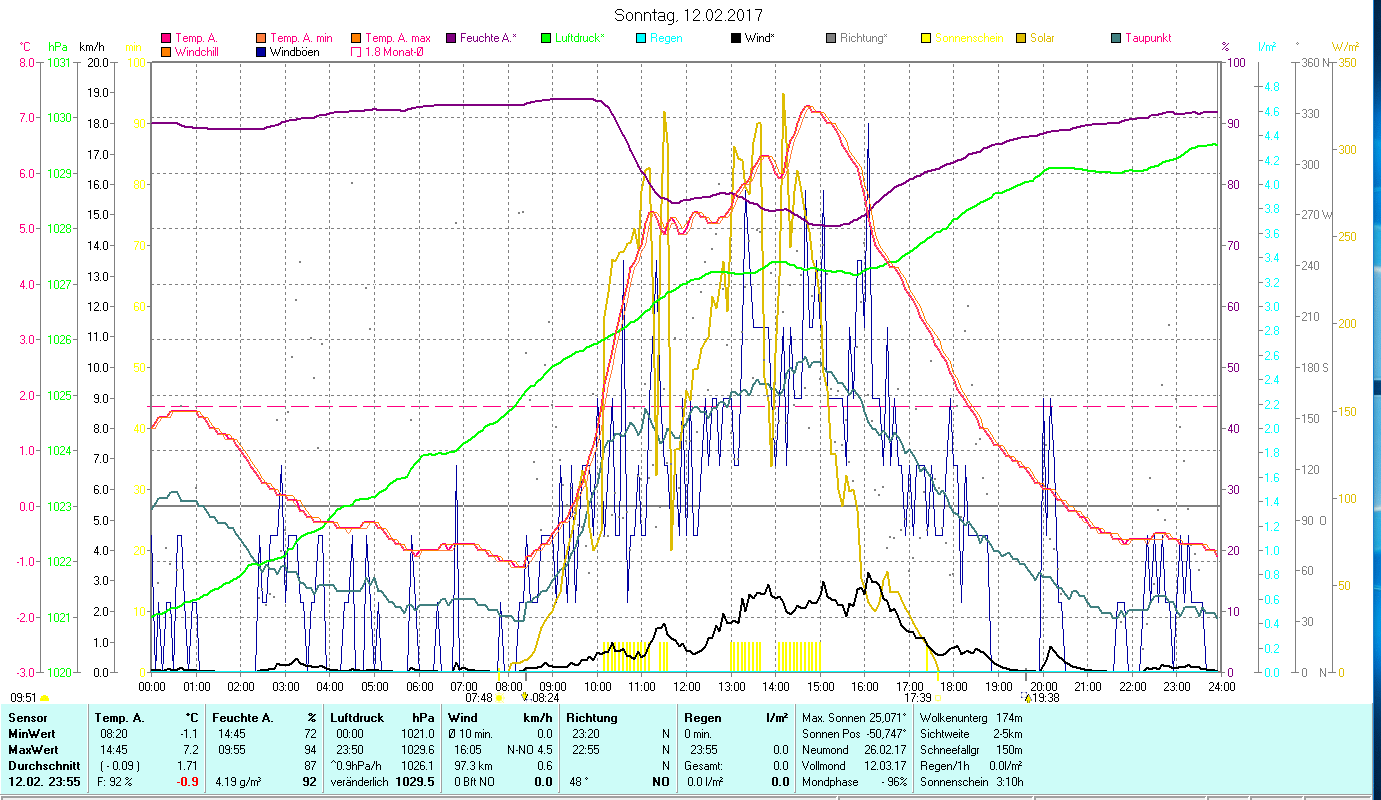Click the orange Windchill legend square

(166, 52)
